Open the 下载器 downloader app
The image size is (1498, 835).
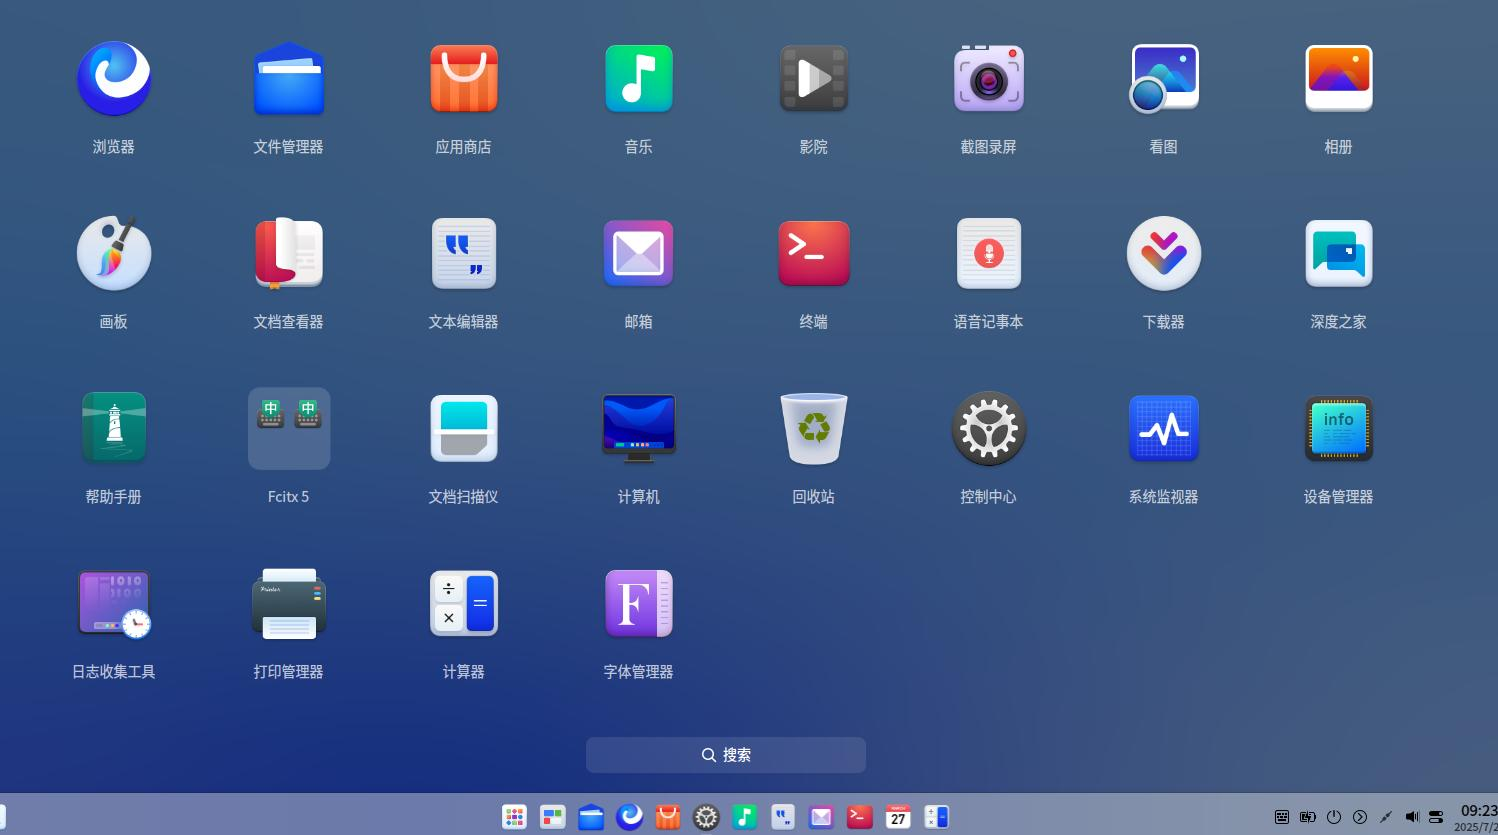click(x=1164, y=253)
